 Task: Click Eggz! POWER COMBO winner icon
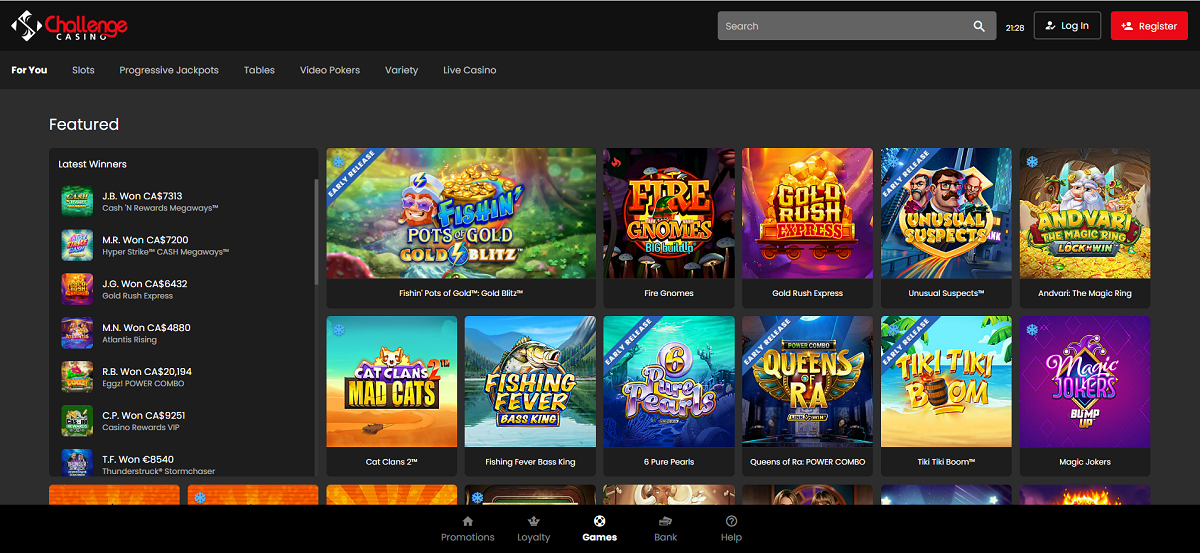[x=77, y=377]
